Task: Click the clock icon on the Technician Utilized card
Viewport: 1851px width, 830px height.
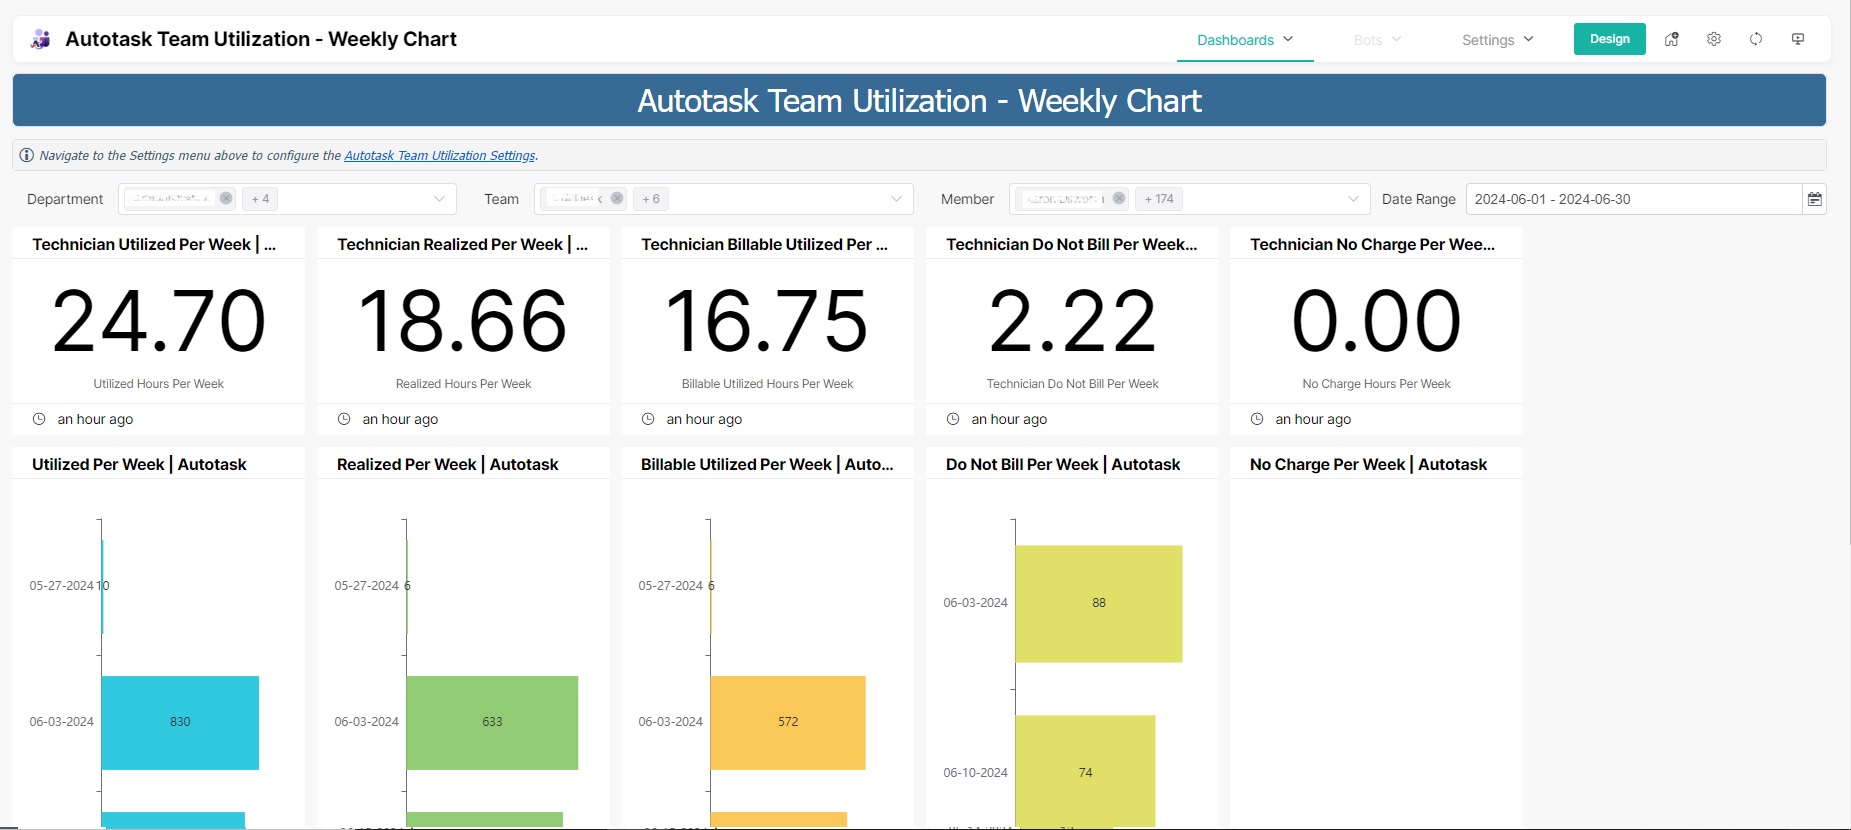Action: pos(39,419)
